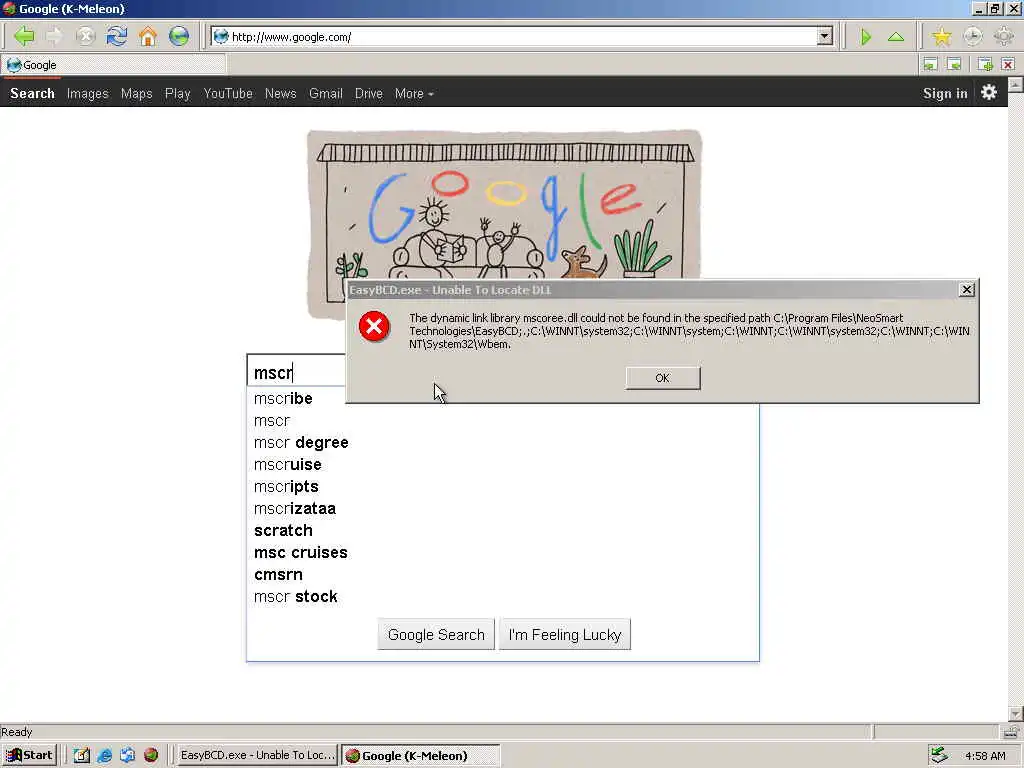The width and height of the screenshot is (1024, 768).
Task: Open a new tab with the plus icon
Action: pos(984,64)
